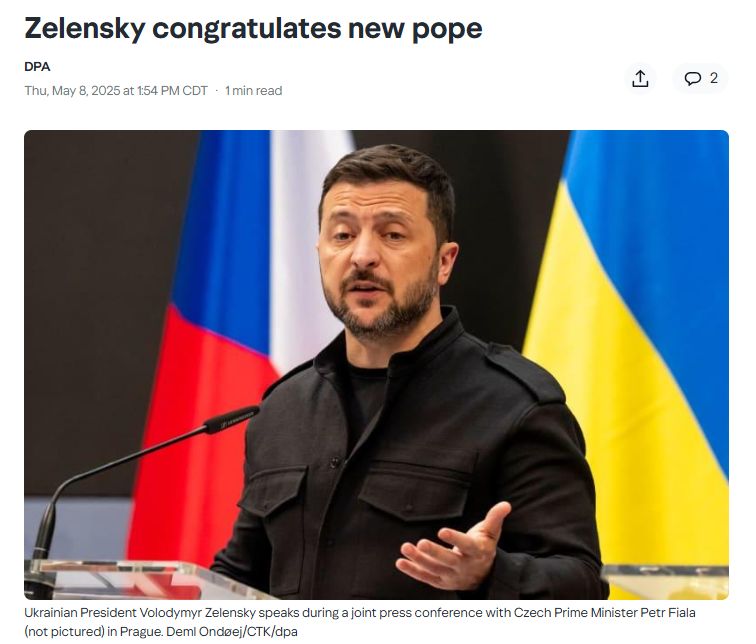
Task: Click the comment count number 2
Action: click(714, 78)
